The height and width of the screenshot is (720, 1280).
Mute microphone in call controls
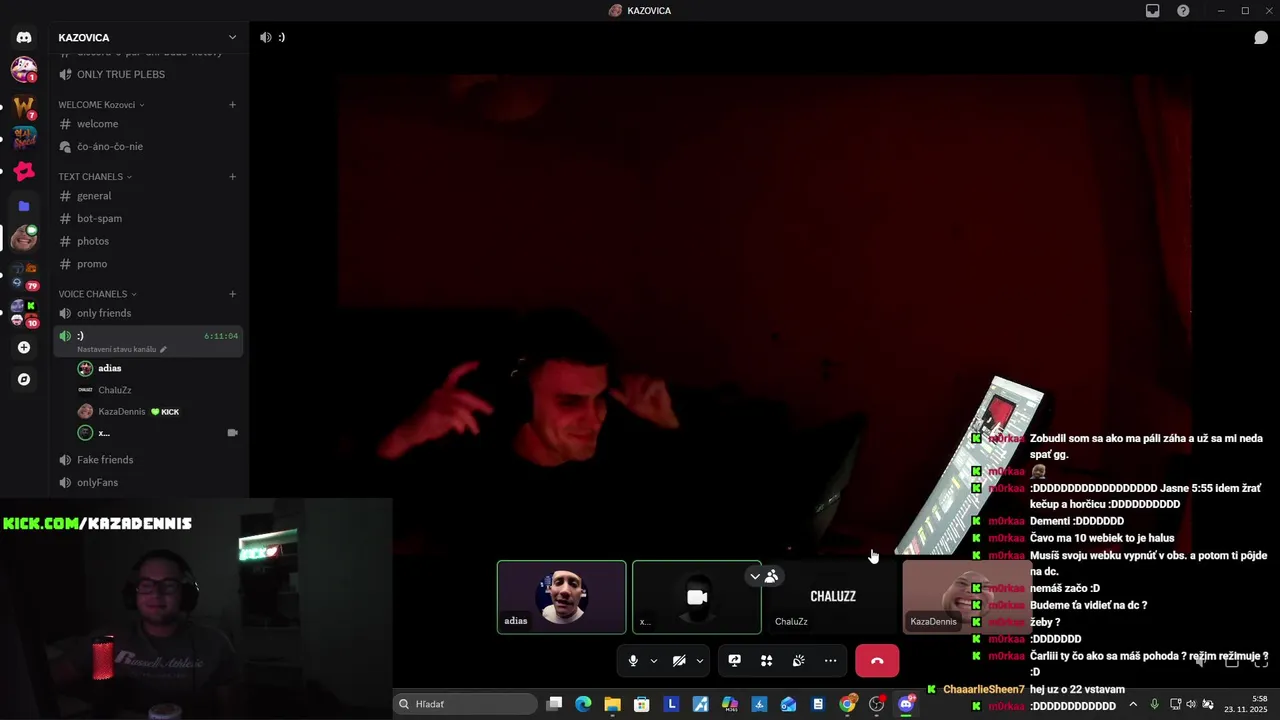[633, 661]
